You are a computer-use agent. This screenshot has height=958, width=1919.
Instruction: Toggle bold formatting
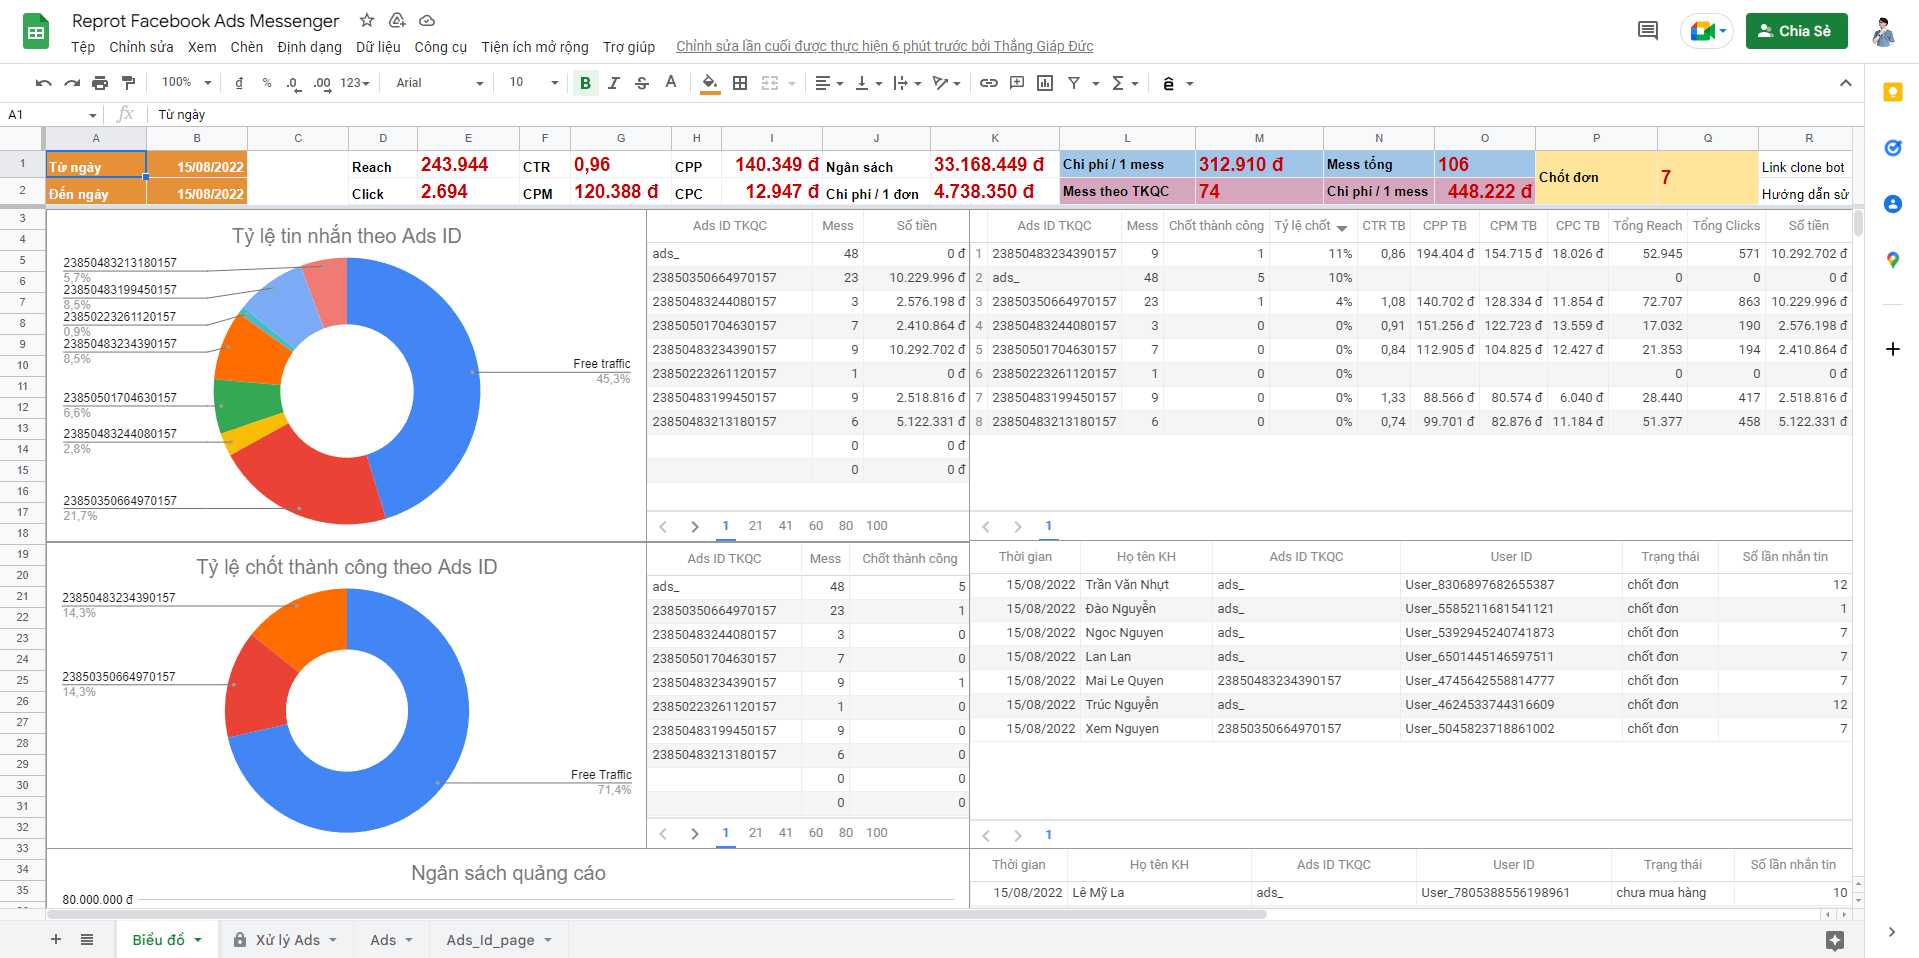click(x=585, y=83)
